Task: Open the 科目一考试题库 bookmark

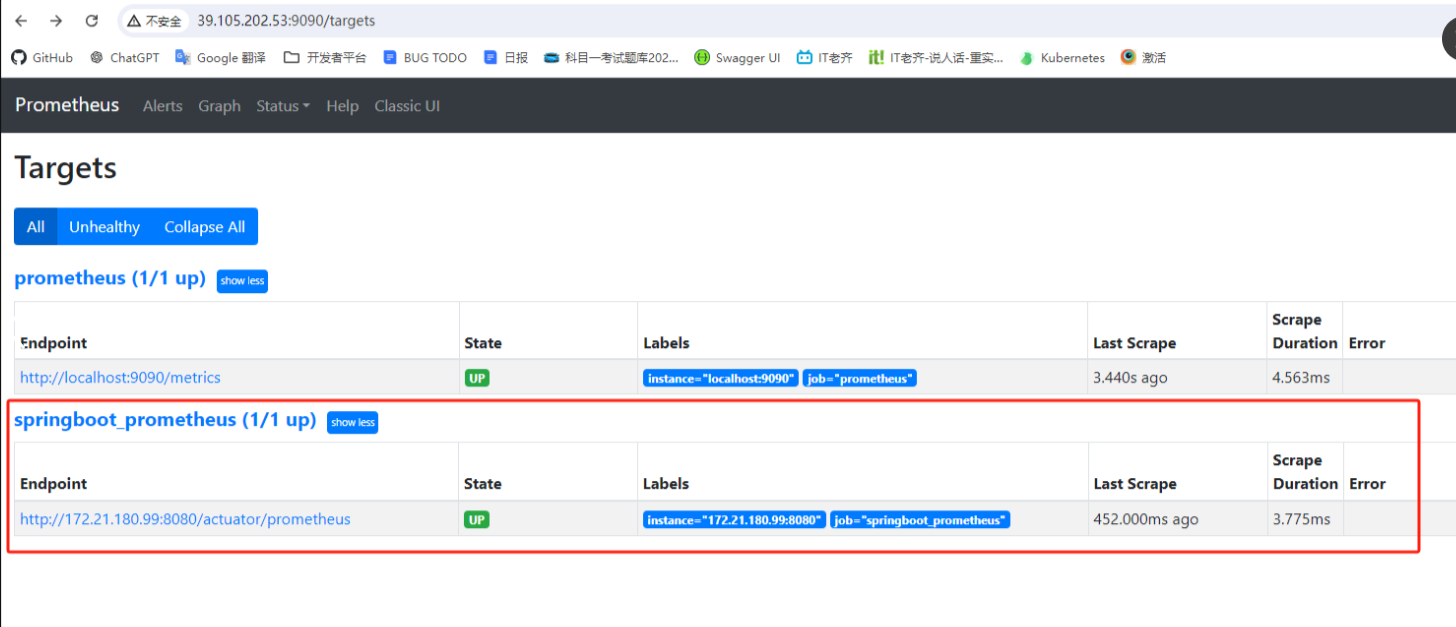Action: tap(611, 58)
